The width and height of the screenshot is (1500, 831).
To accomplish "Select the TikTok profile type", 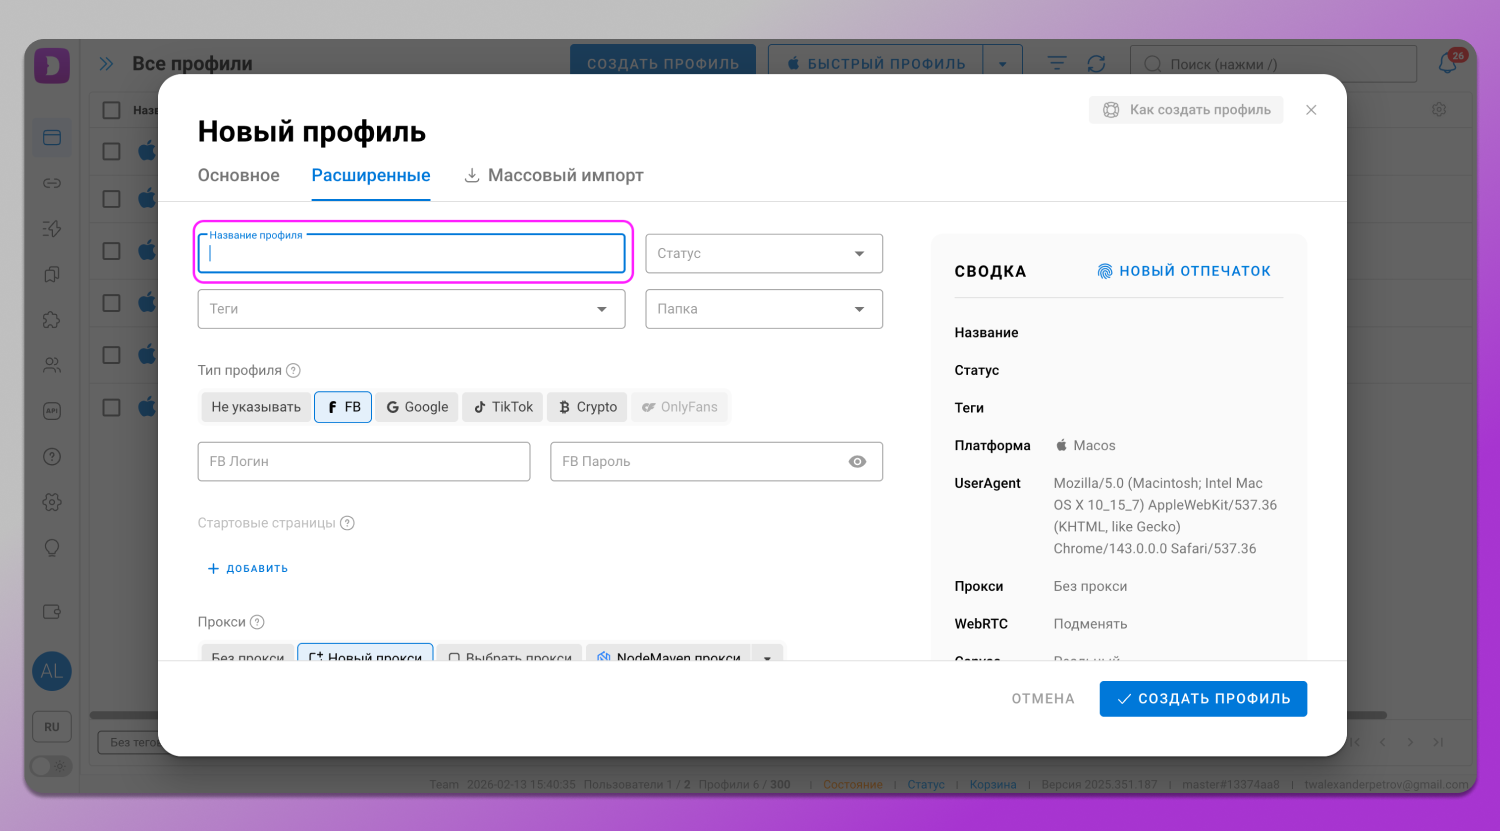I will click(x=503, y=407).
